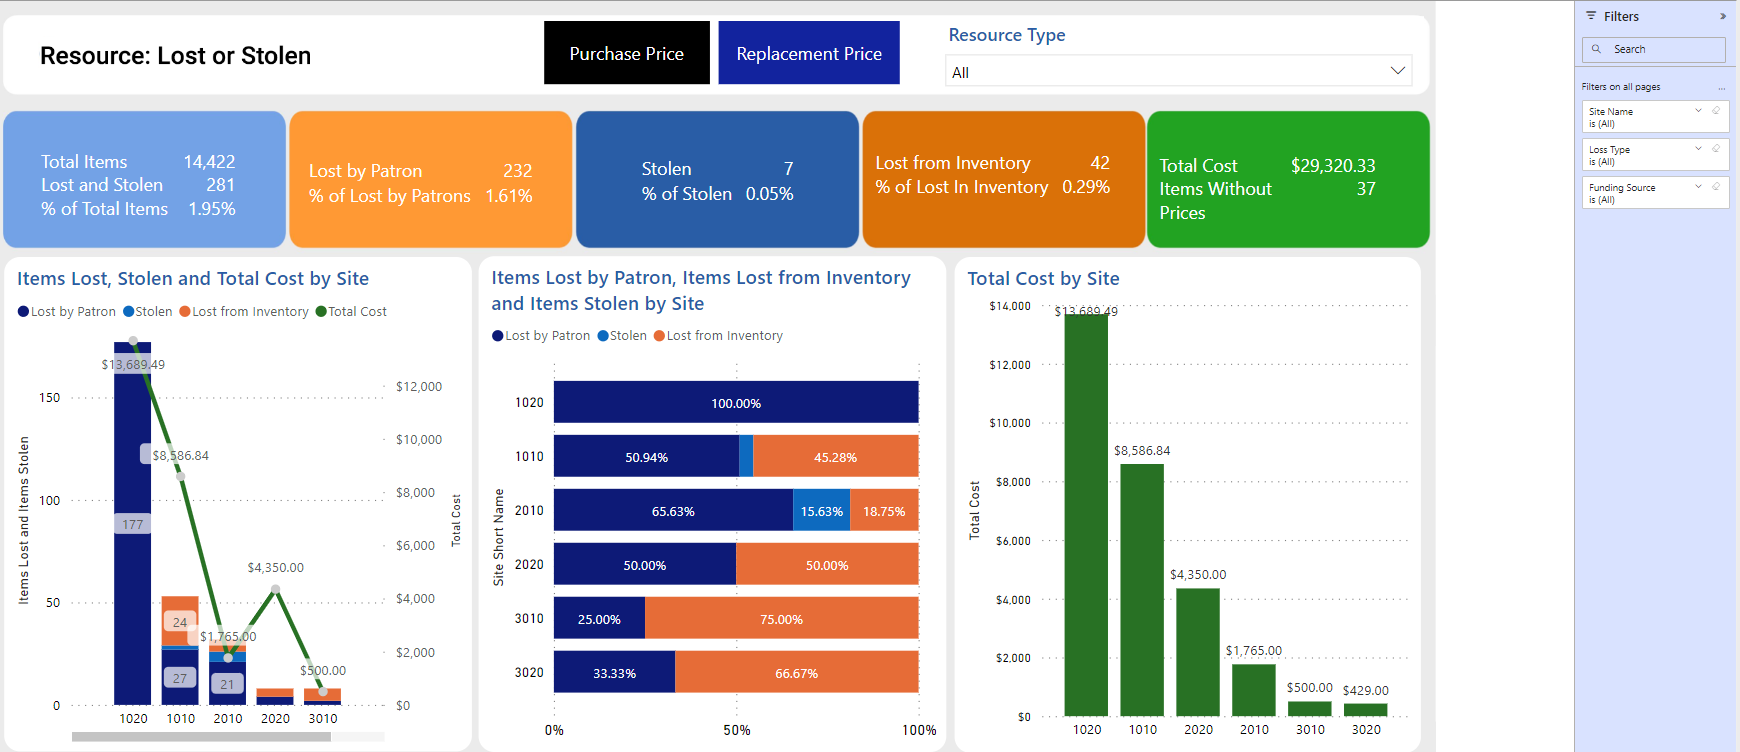Toggle Lost from Inventory legend in combo chart

[x=244, y=312]
